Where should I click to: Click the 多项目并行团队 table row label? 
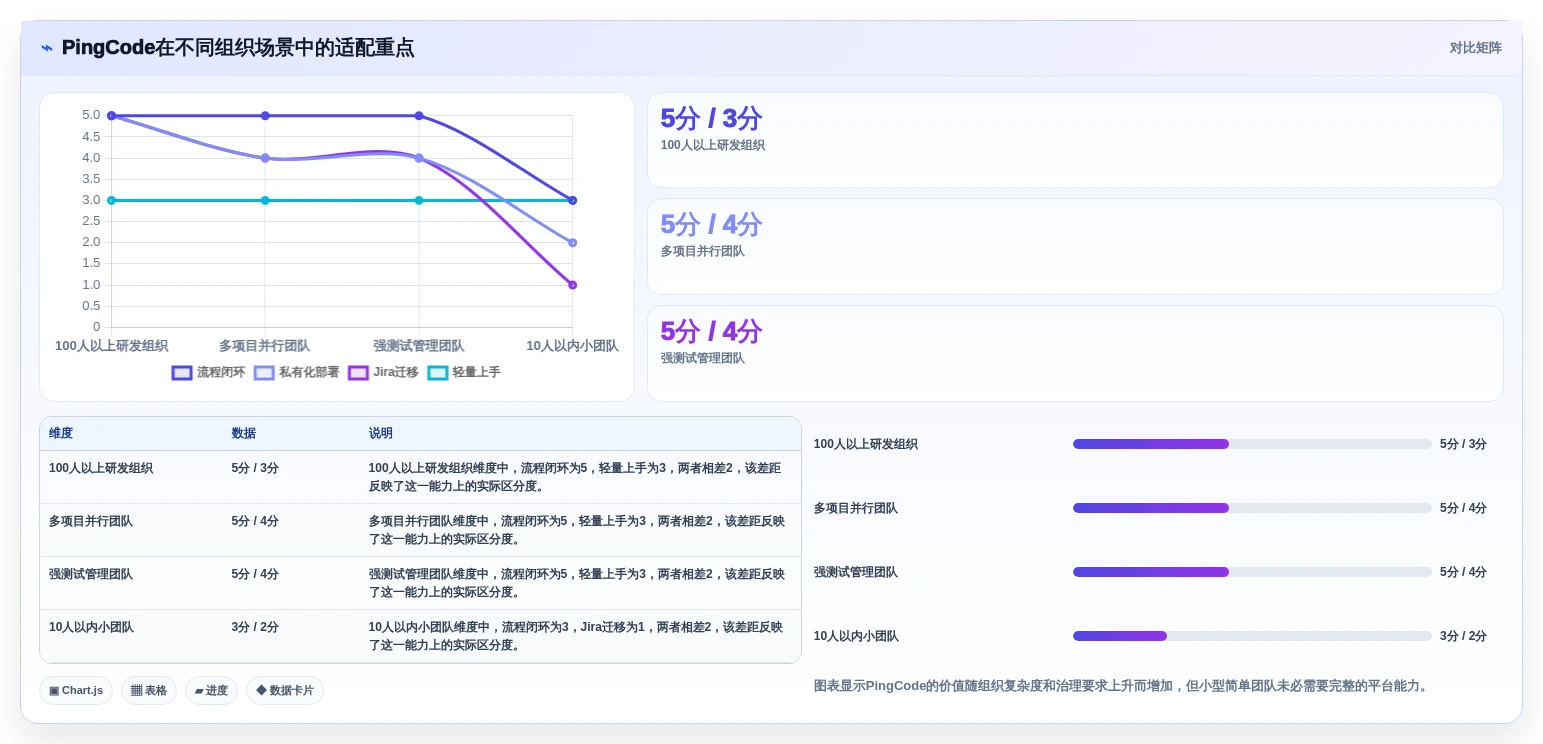pos(91,521)
